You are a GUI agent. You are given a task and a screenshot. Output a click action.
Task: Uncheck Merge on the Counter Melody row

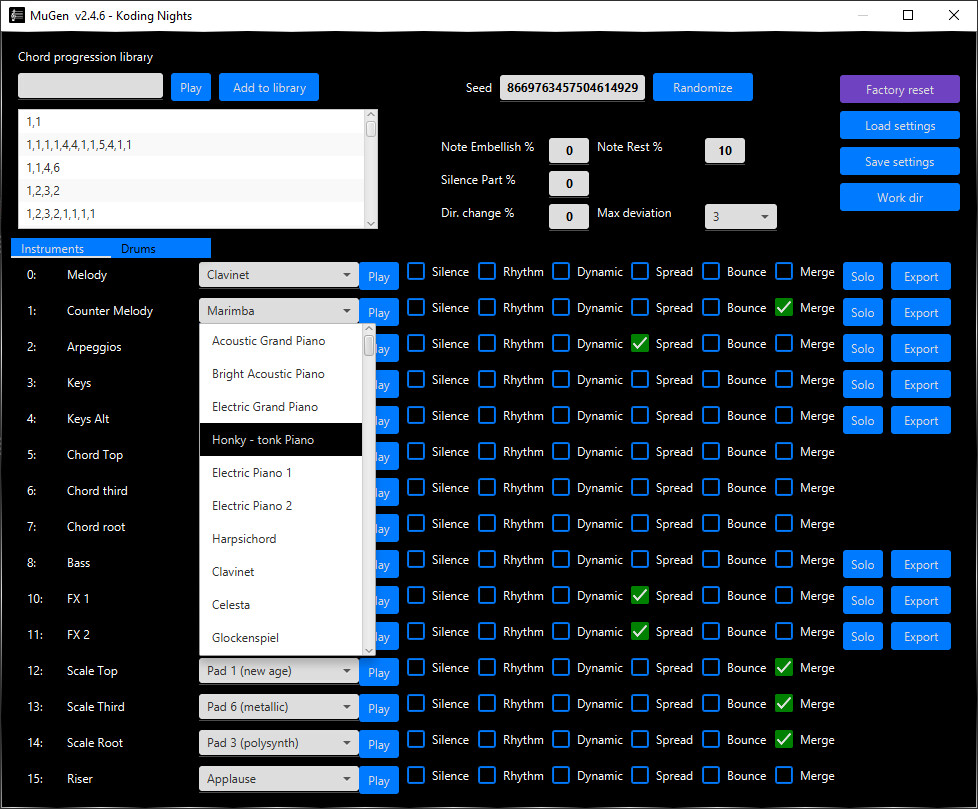[x=784, y=307]
